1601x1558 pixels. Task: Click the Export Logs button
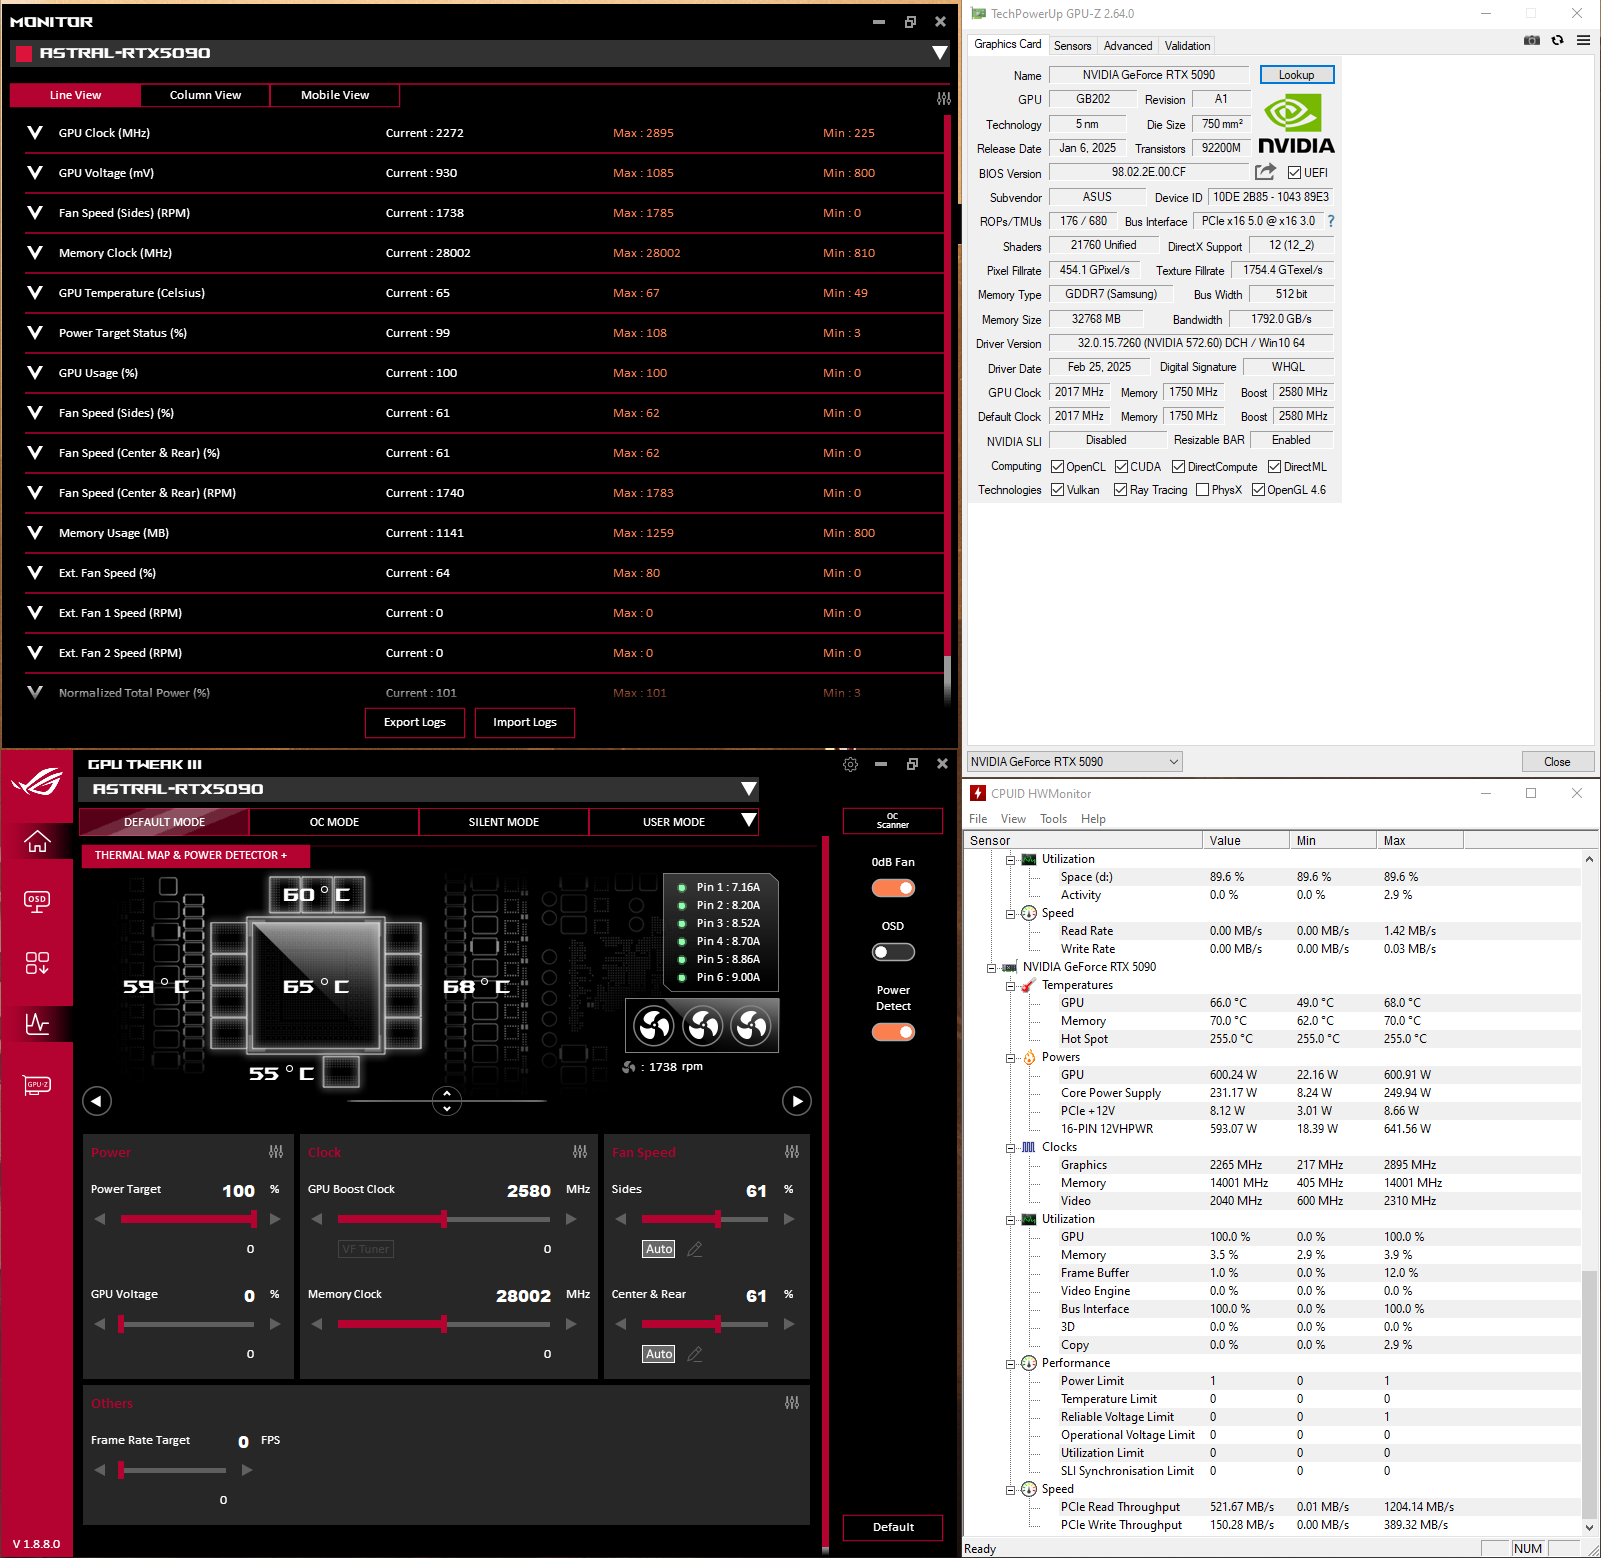coord(414,722)
